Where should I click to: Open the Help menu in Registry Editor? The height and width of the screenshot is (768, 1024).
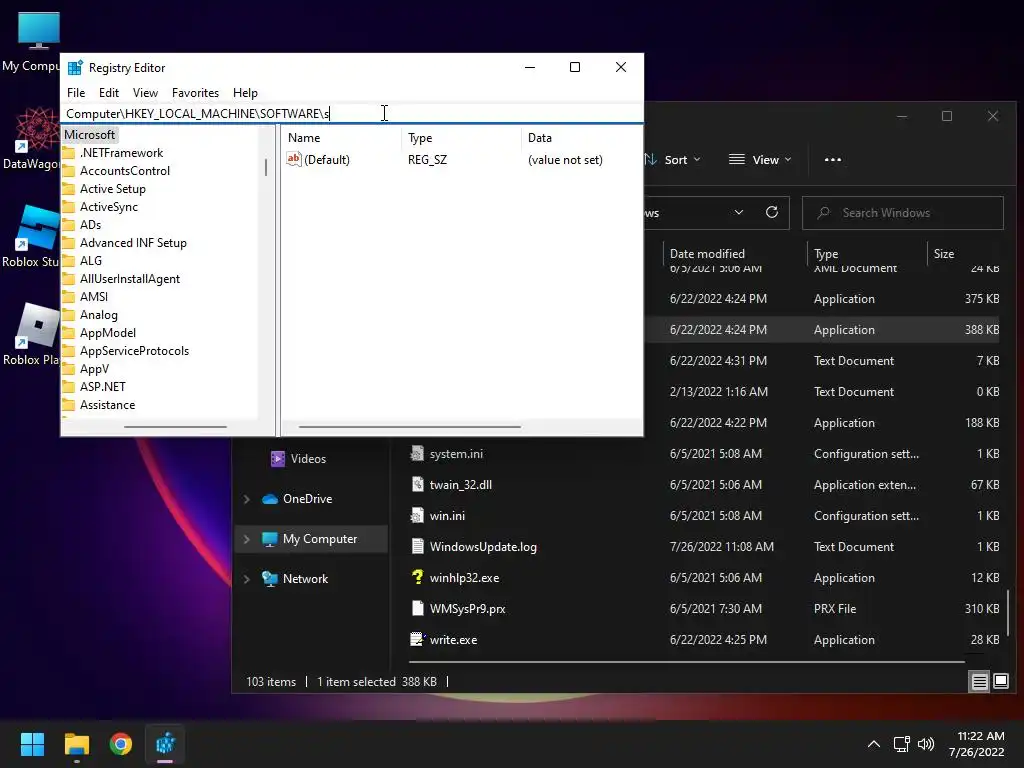pos(245,93)
